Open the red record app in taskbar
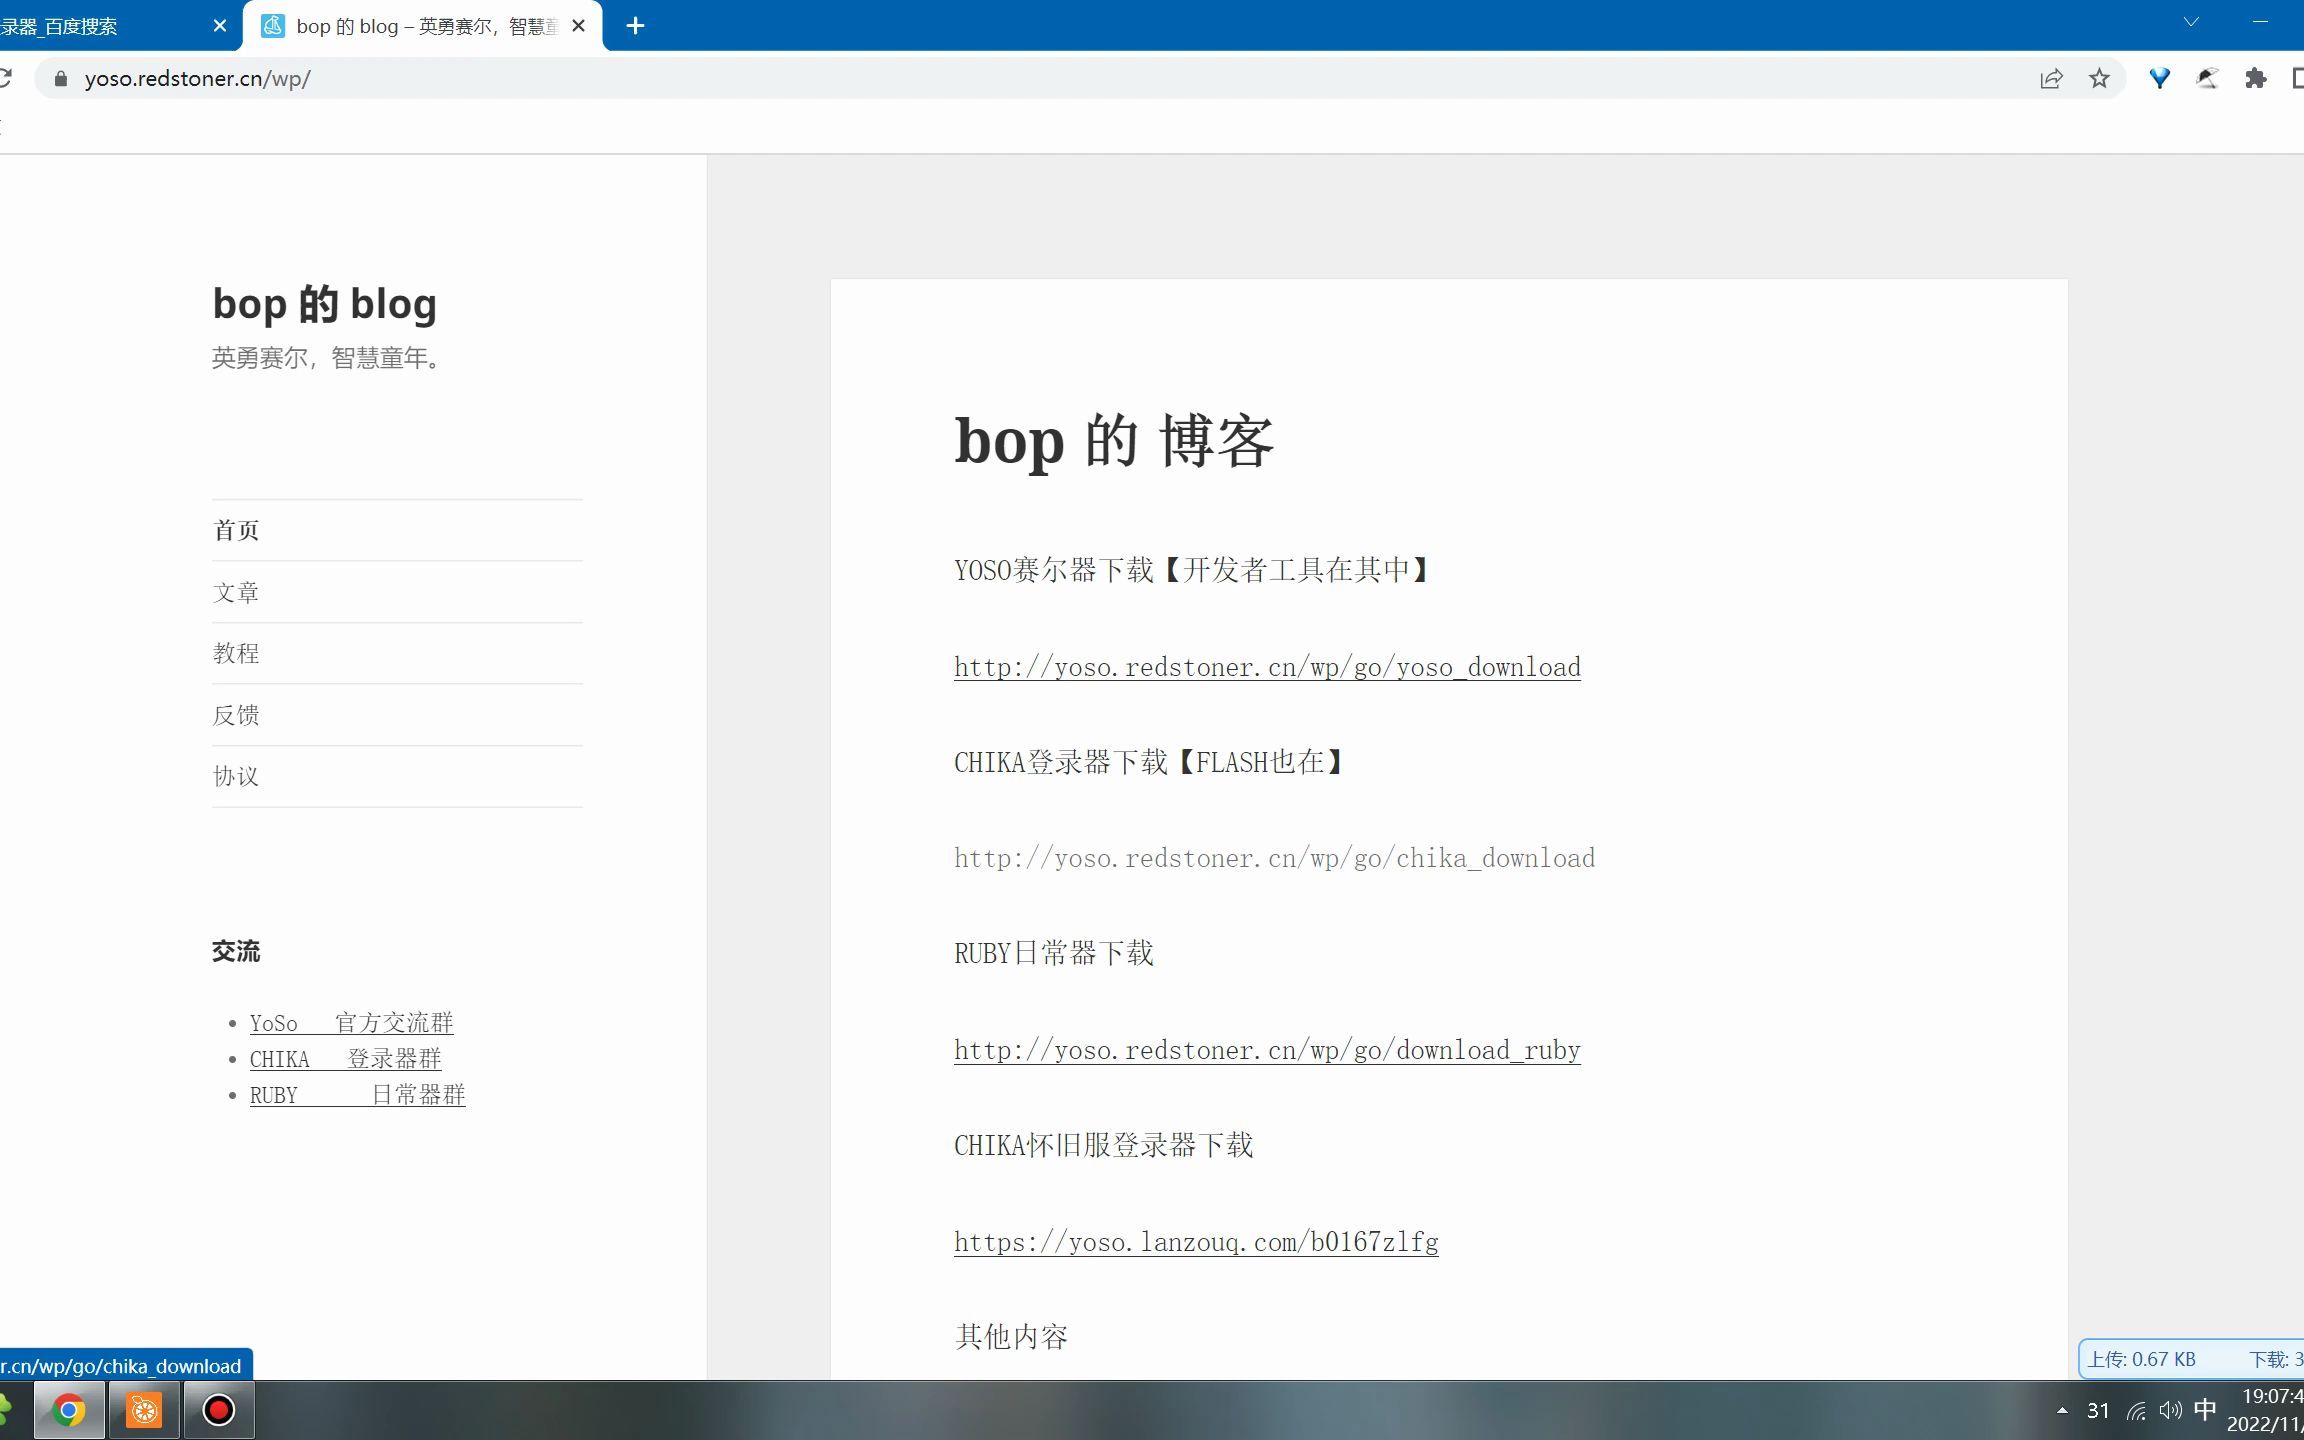Screen dimensions: 2304x1440 (x=219, y=1410)
